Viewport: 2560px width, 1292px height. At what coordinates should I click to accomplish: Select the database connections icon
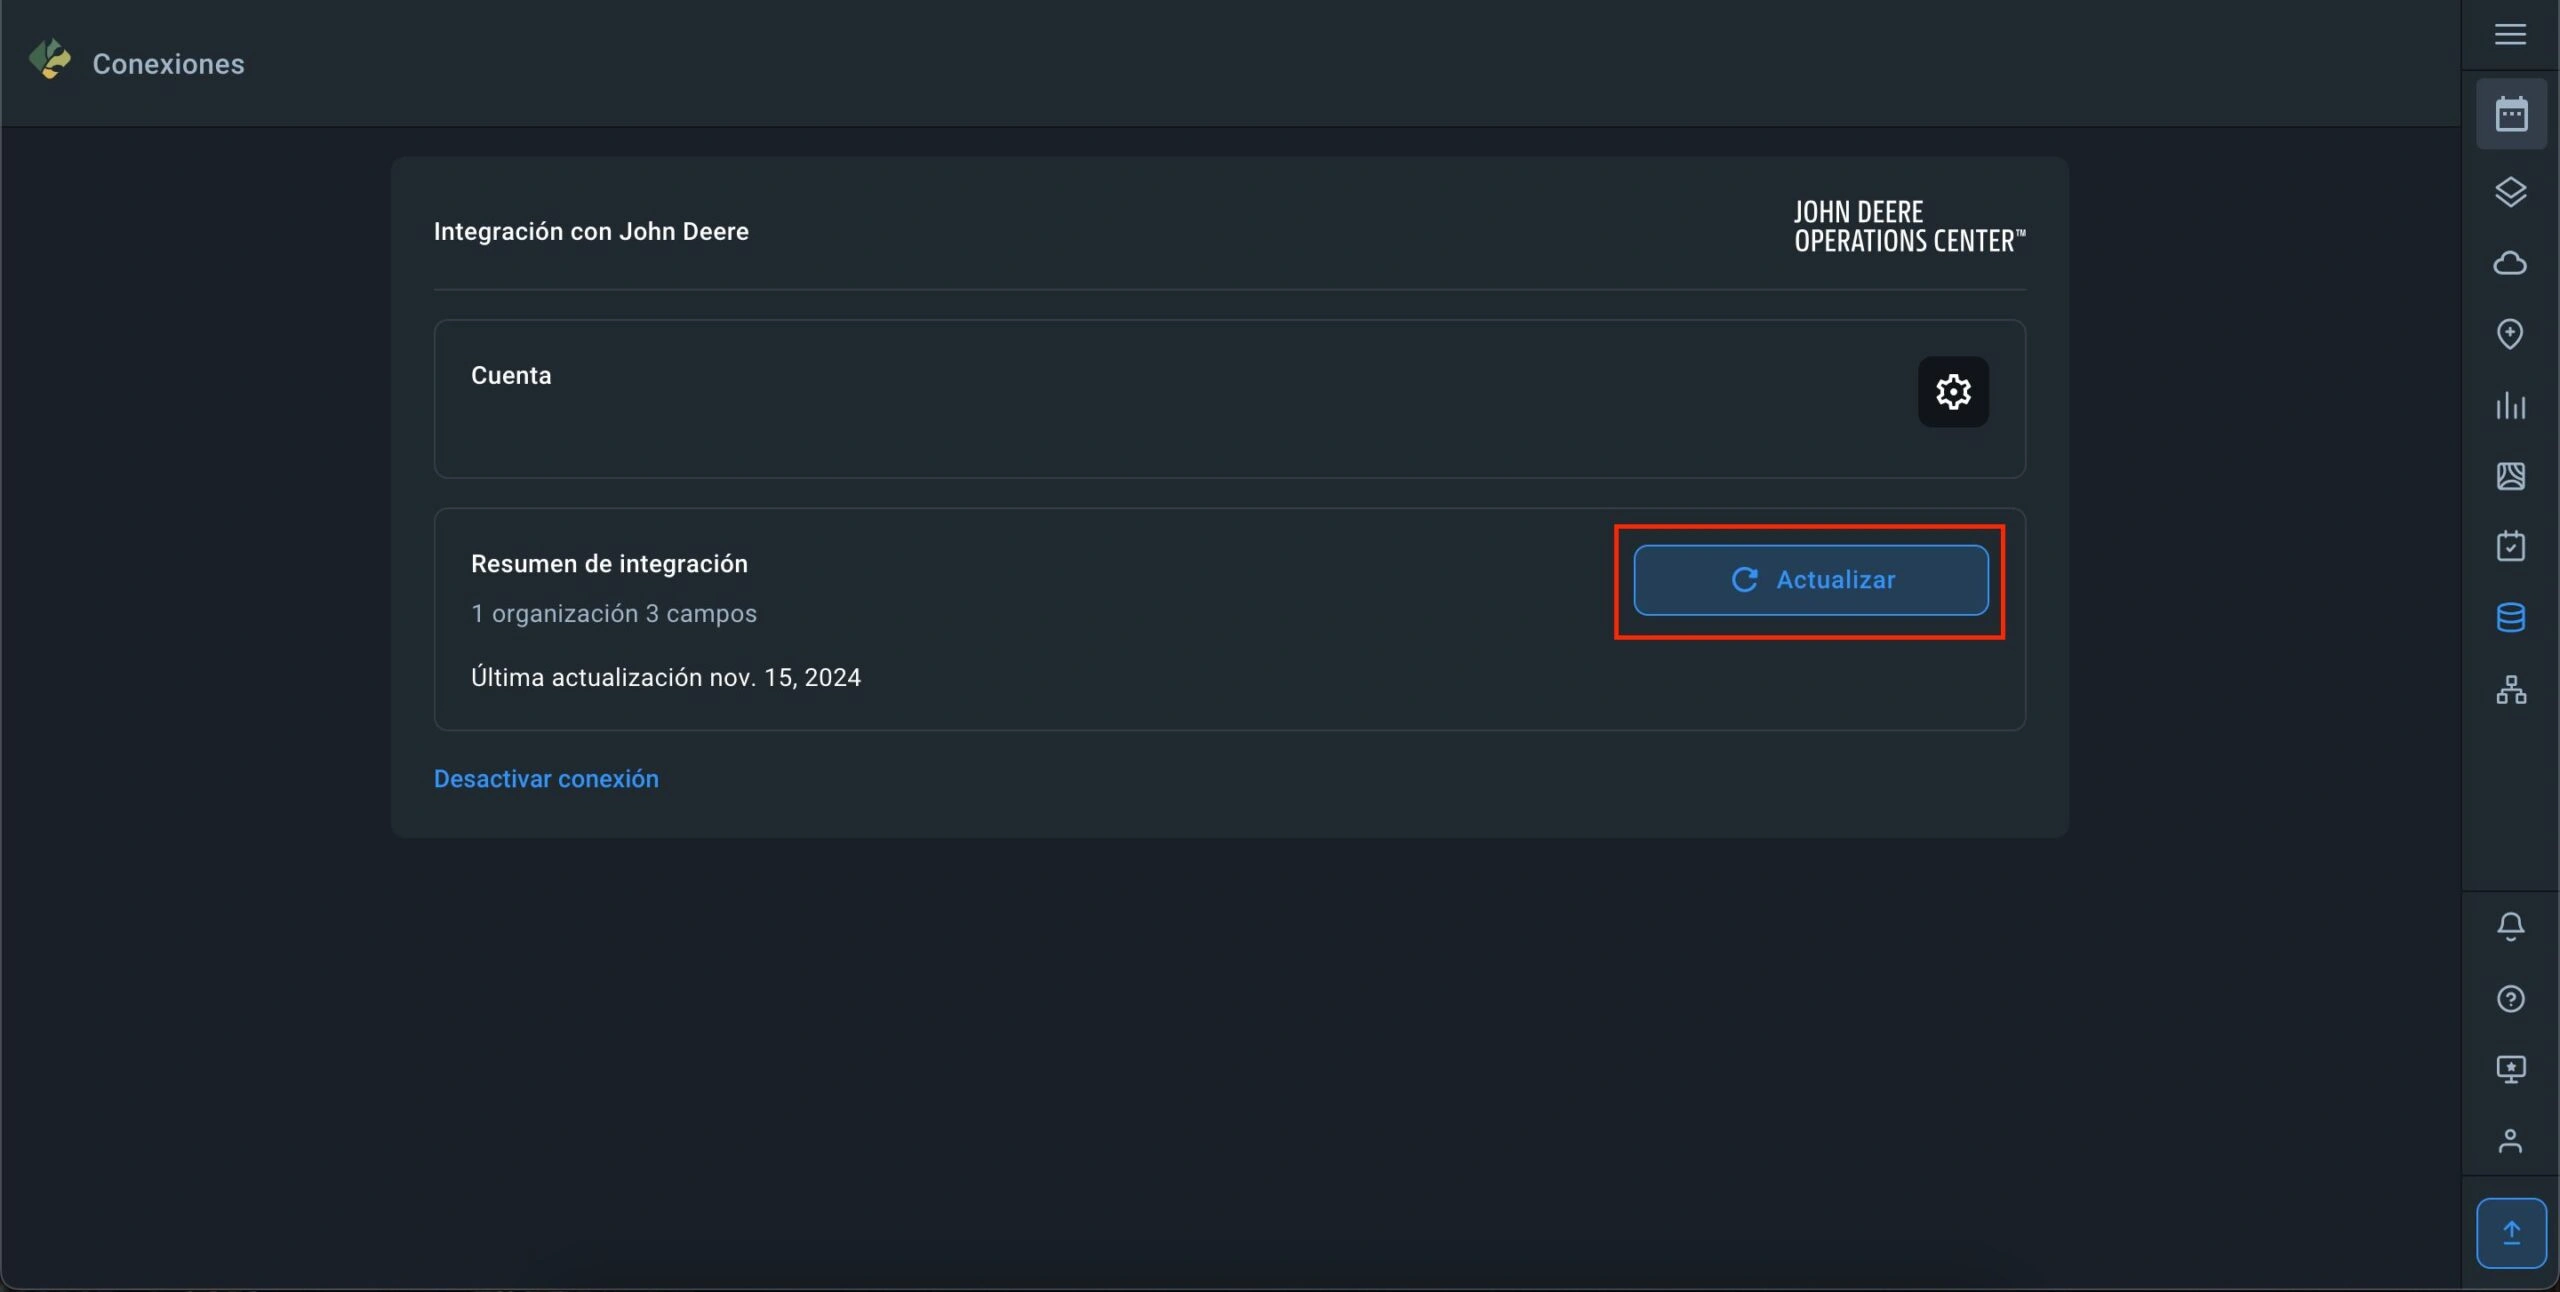[2510, 618]
